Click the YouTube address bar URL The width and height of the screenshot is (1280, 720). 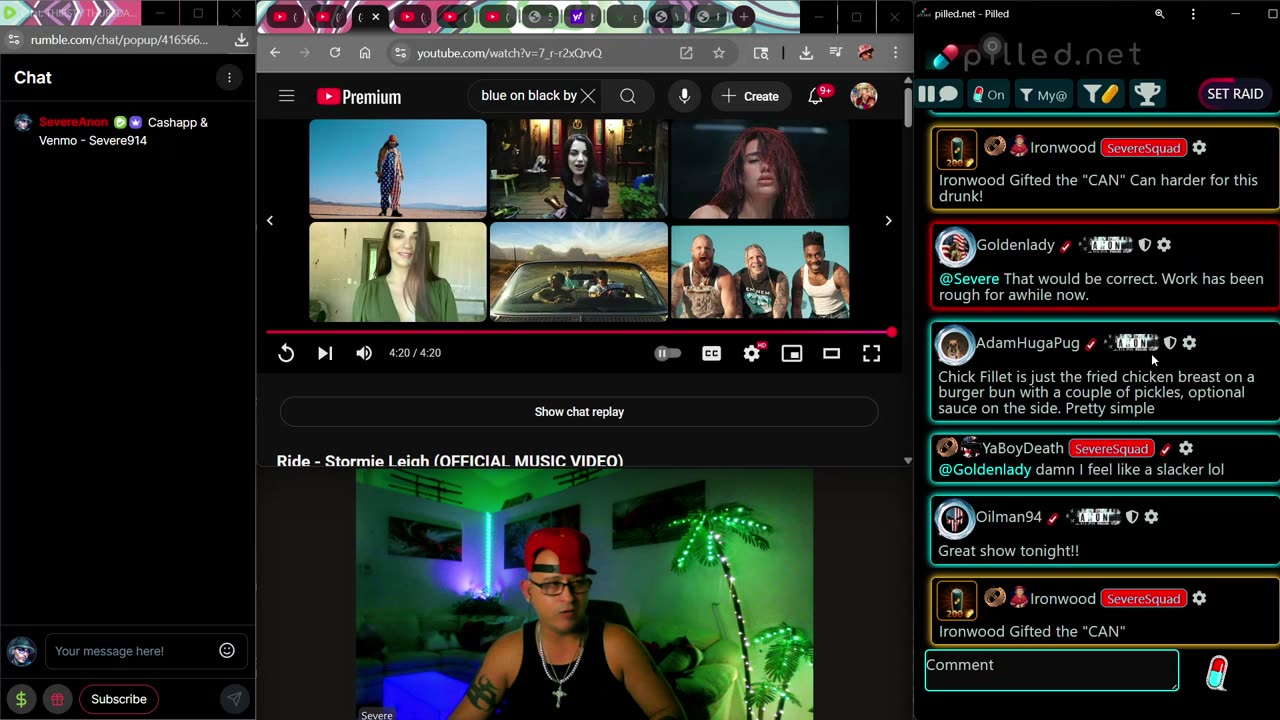[x=510, y=53]
